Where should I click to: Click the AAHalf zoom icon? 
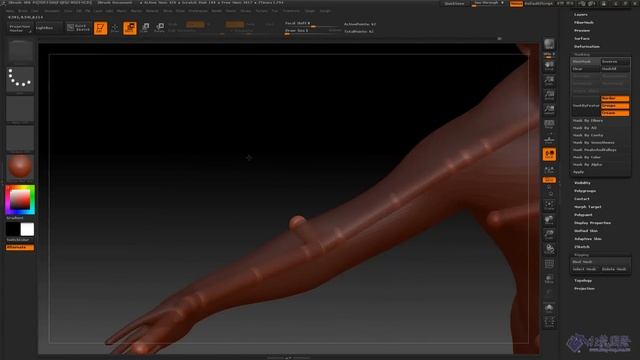tap(549, 110)
